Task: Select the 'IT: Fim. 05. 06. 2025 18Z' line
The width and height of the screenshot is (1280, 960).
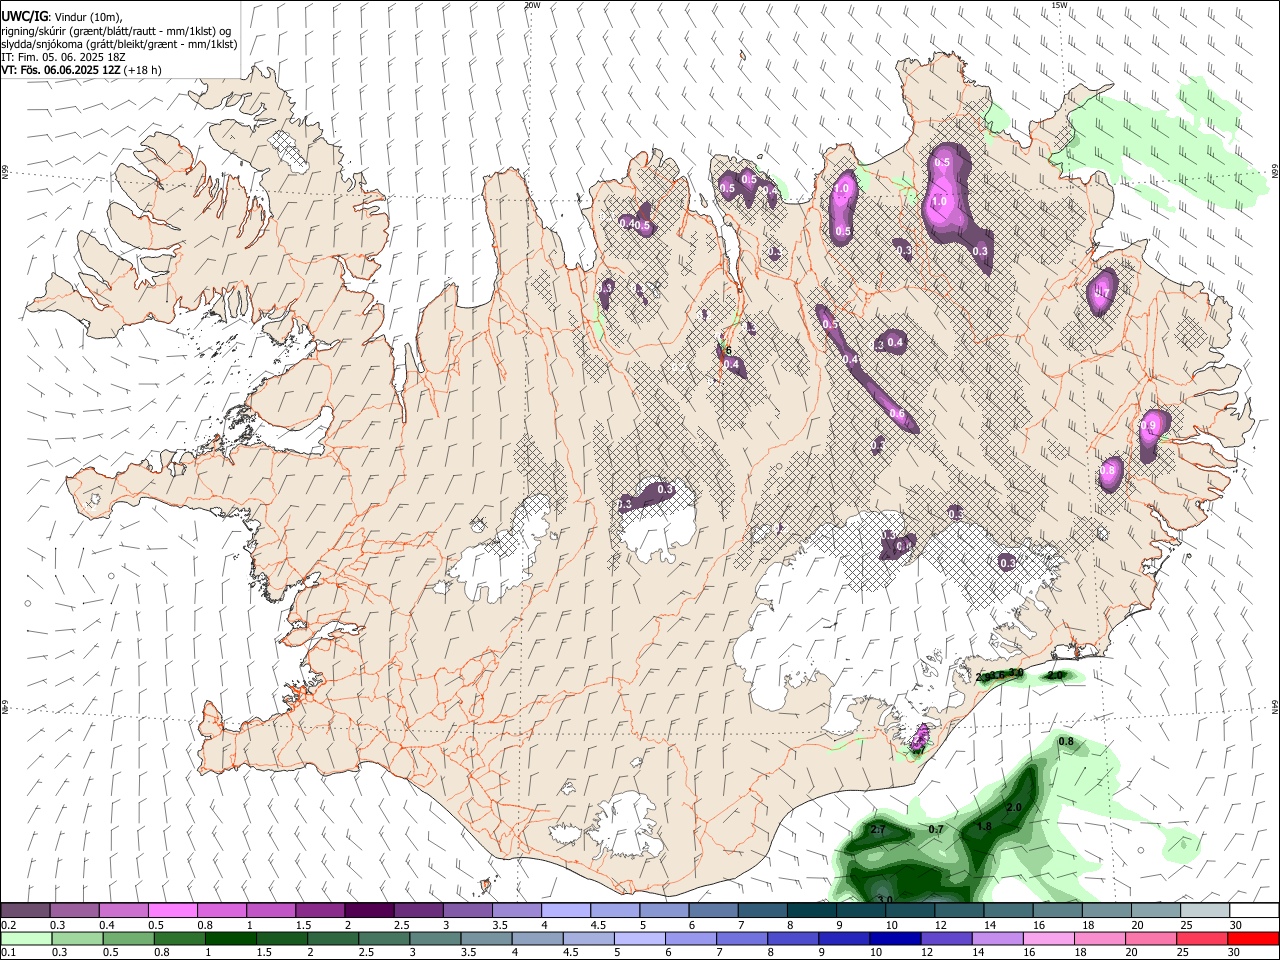Action: [x=63, y=57]
